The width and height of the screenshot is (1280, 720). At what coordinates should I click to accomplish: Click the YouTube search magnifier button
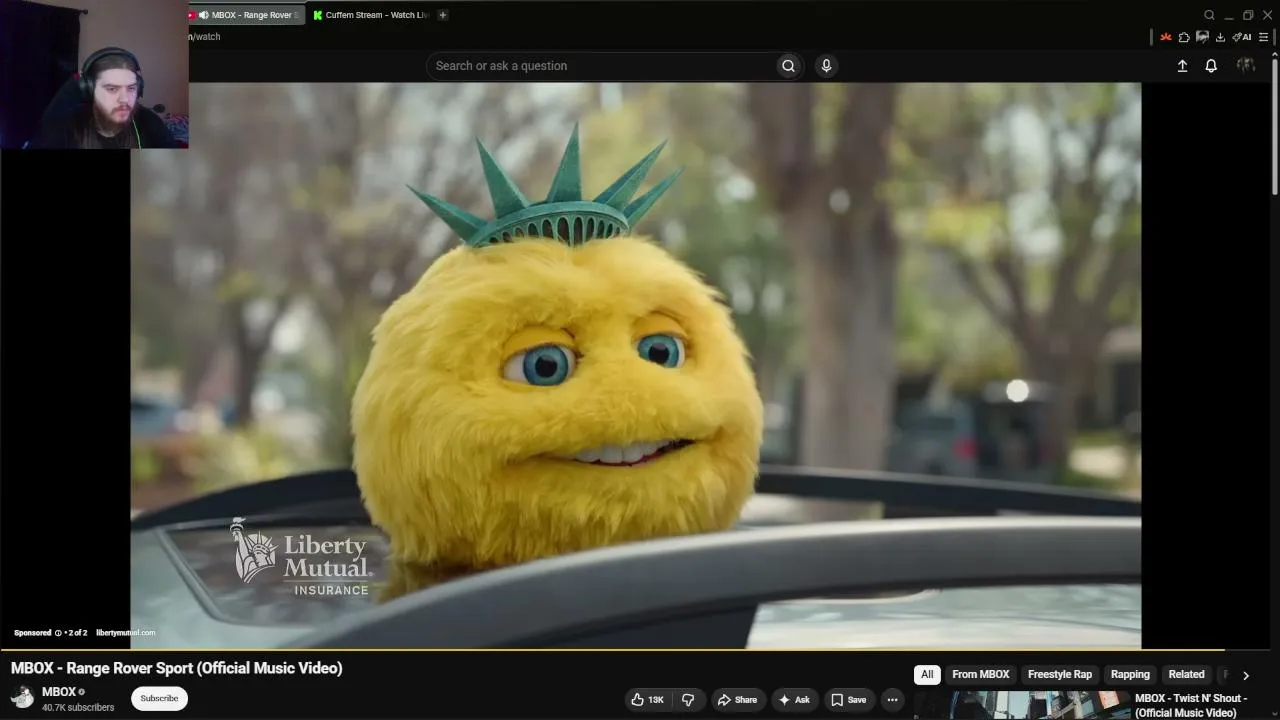click(x=788, y=66)
